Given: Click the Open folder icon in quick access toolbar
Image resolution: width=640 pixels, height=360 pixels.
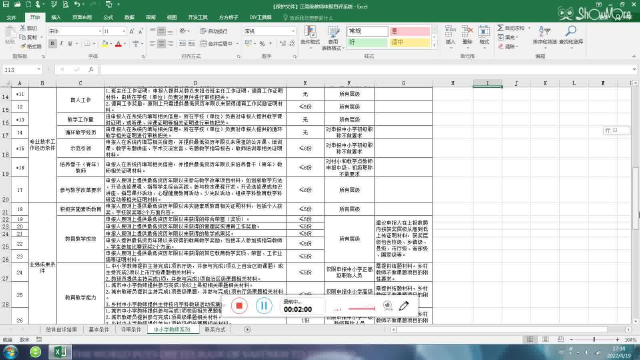Looking at the screenshot, I should pyautogui.click(x=17, y=4).
